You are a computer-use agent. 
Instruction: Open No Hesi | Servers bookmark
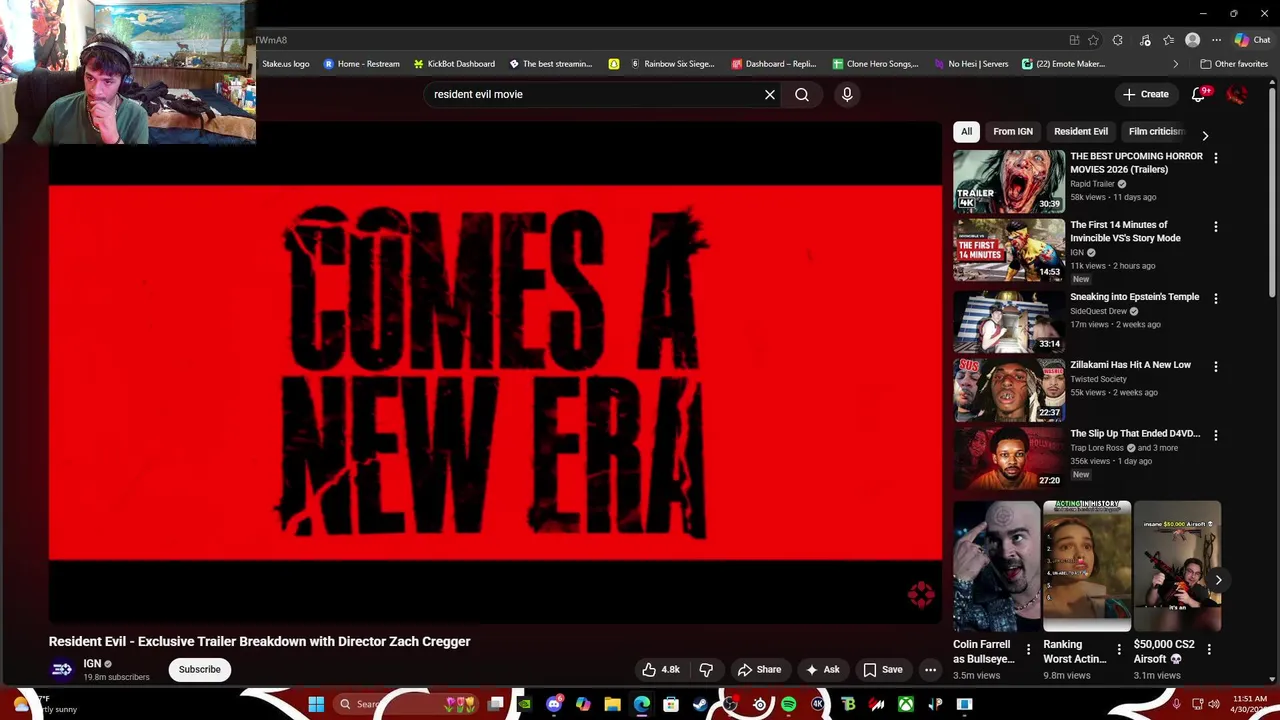pyautogui.click(x=971, y=64)
